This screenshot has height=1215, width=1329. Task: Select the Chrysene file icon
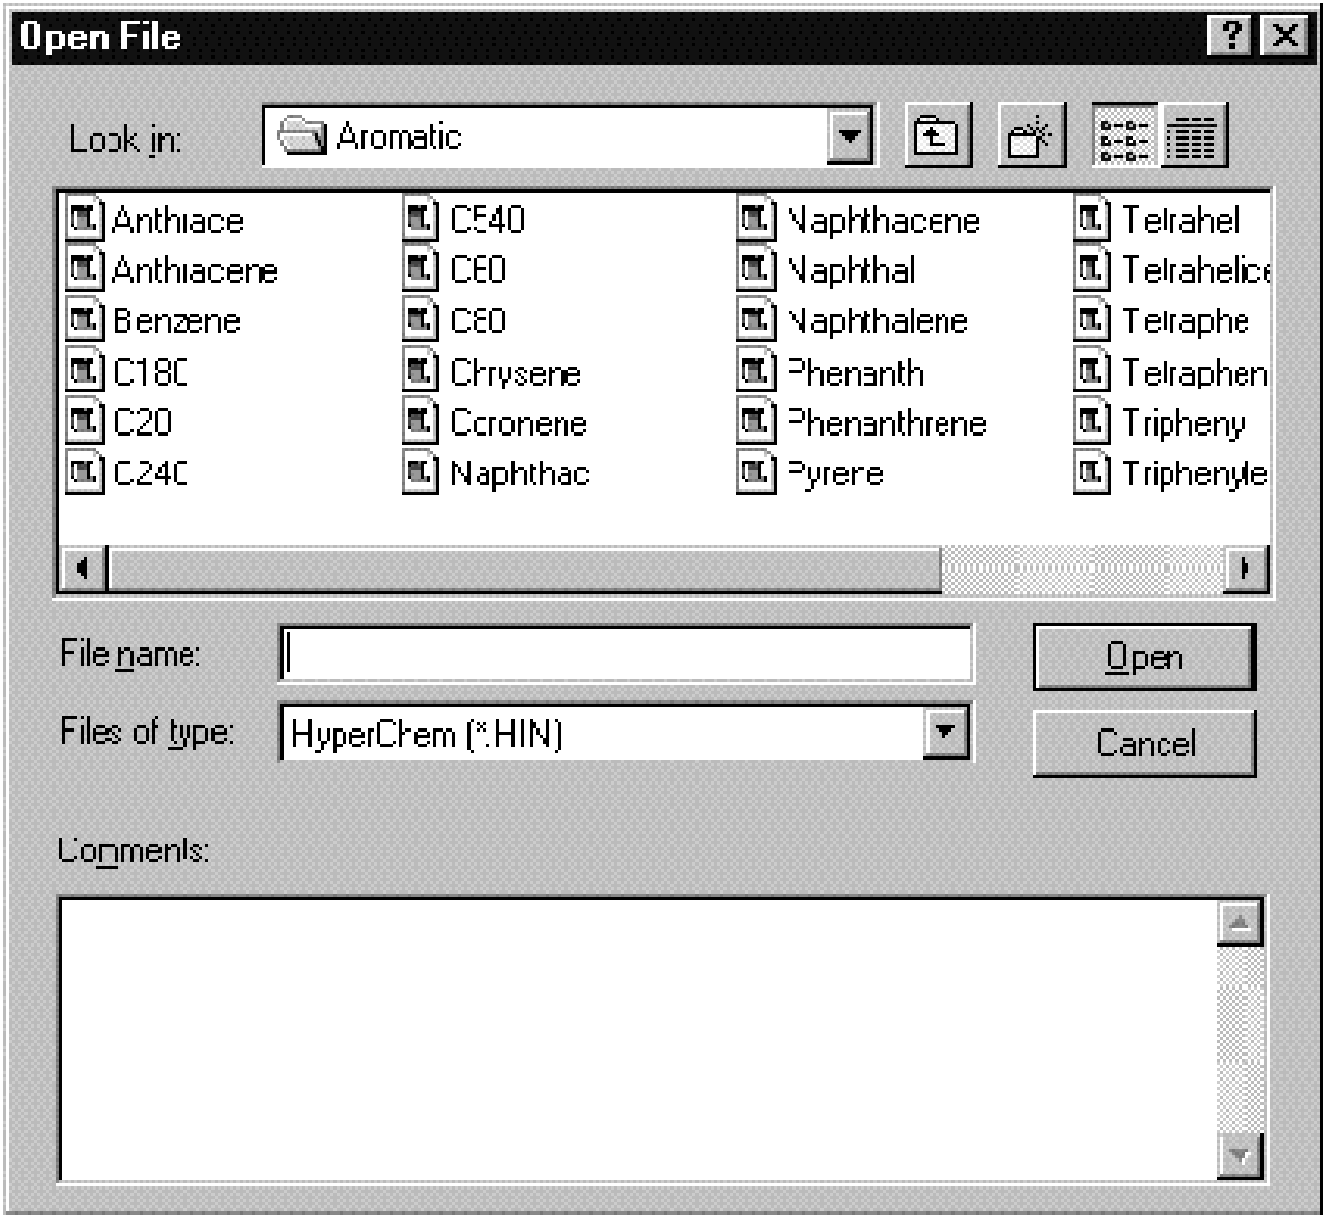click(x=421, y=372)
